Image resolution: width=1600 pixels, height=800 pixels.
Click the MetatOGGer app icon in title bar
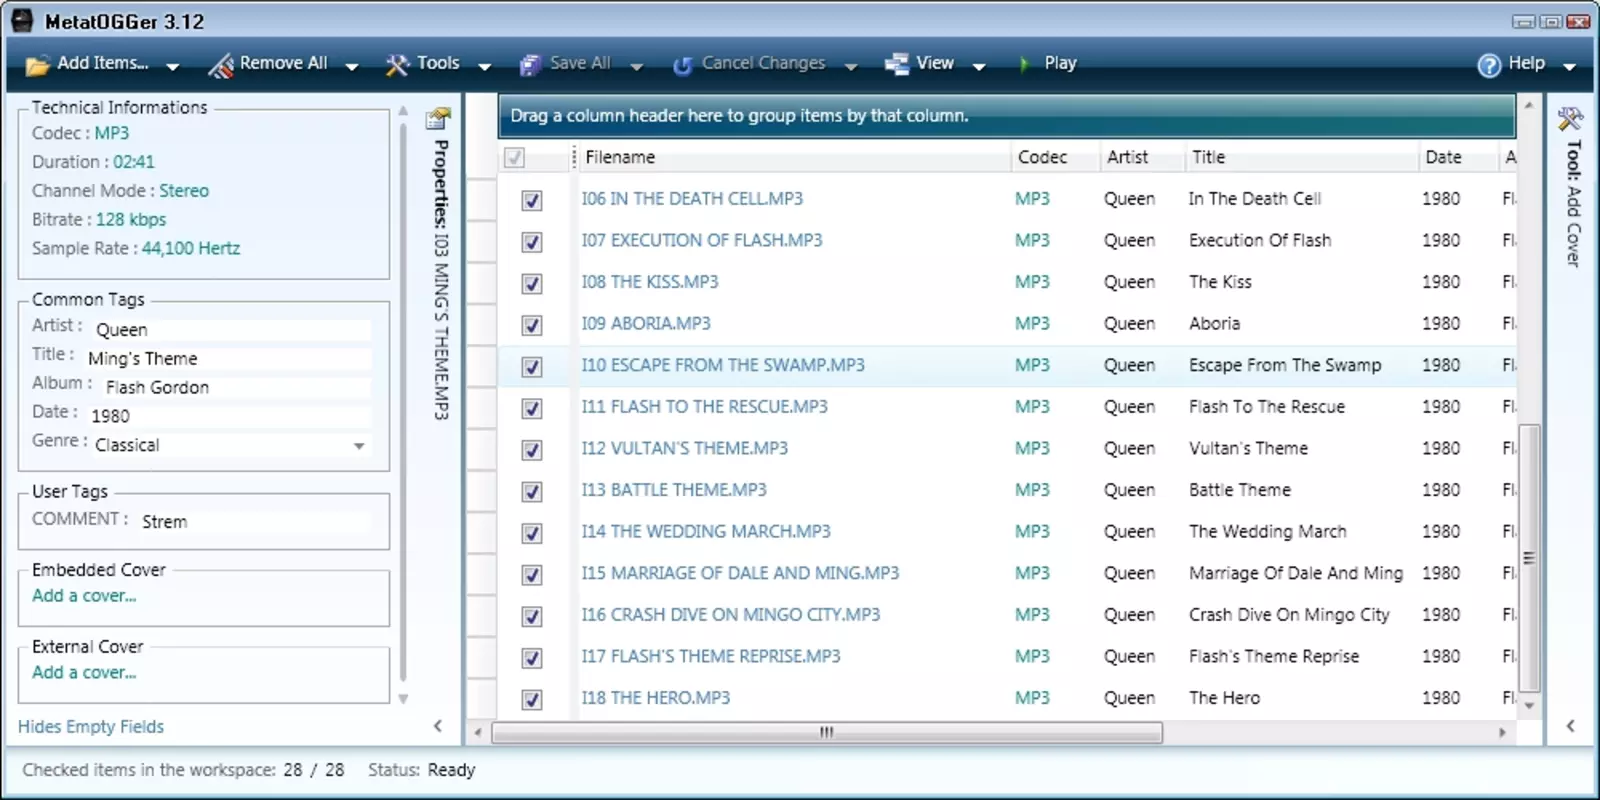tap(22, 21)
